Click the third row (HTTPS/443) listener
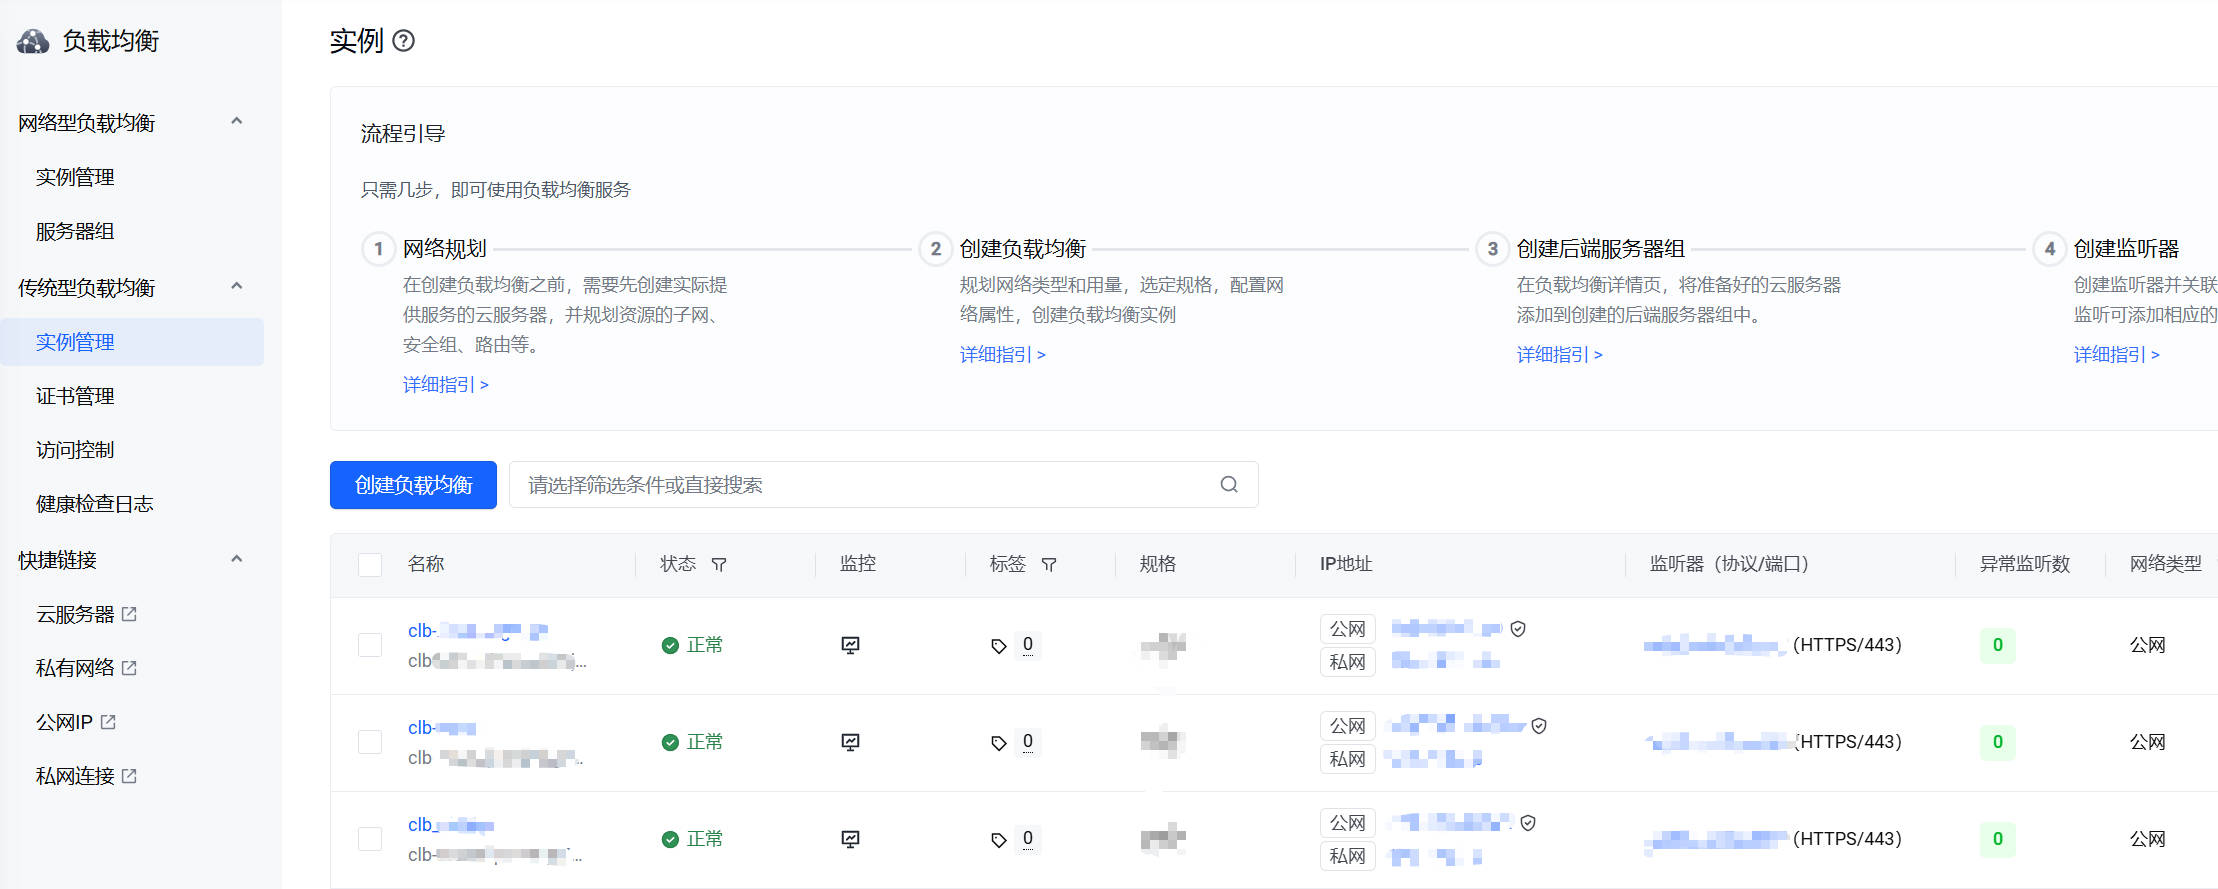The height and width of the screenshot is (889, 2218). tap(1847, 839)
